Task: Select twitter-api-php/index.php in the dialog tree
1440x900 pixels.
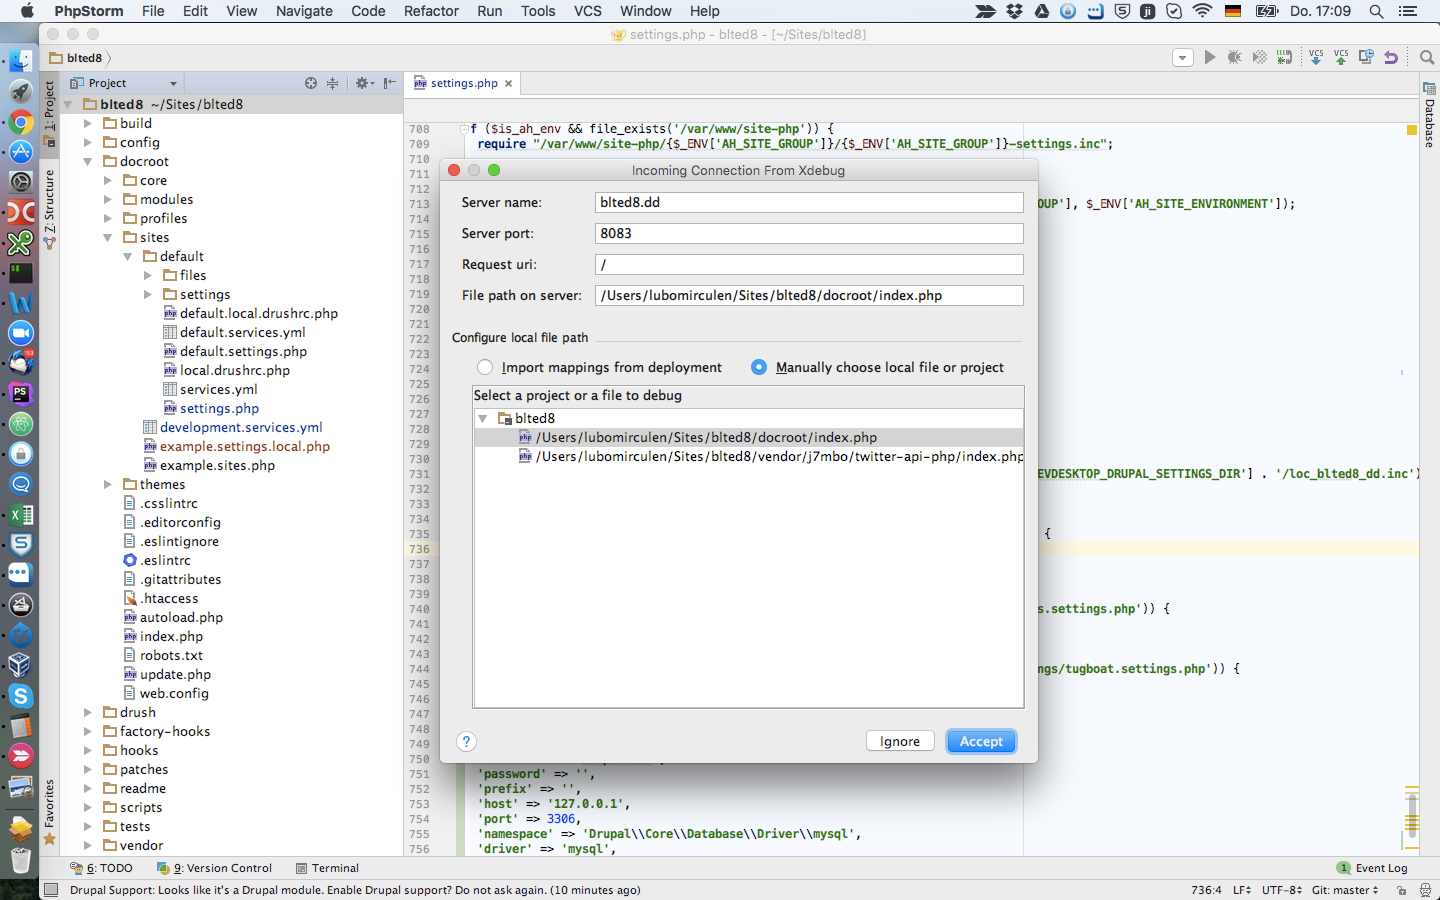Action: click(748, 456)
